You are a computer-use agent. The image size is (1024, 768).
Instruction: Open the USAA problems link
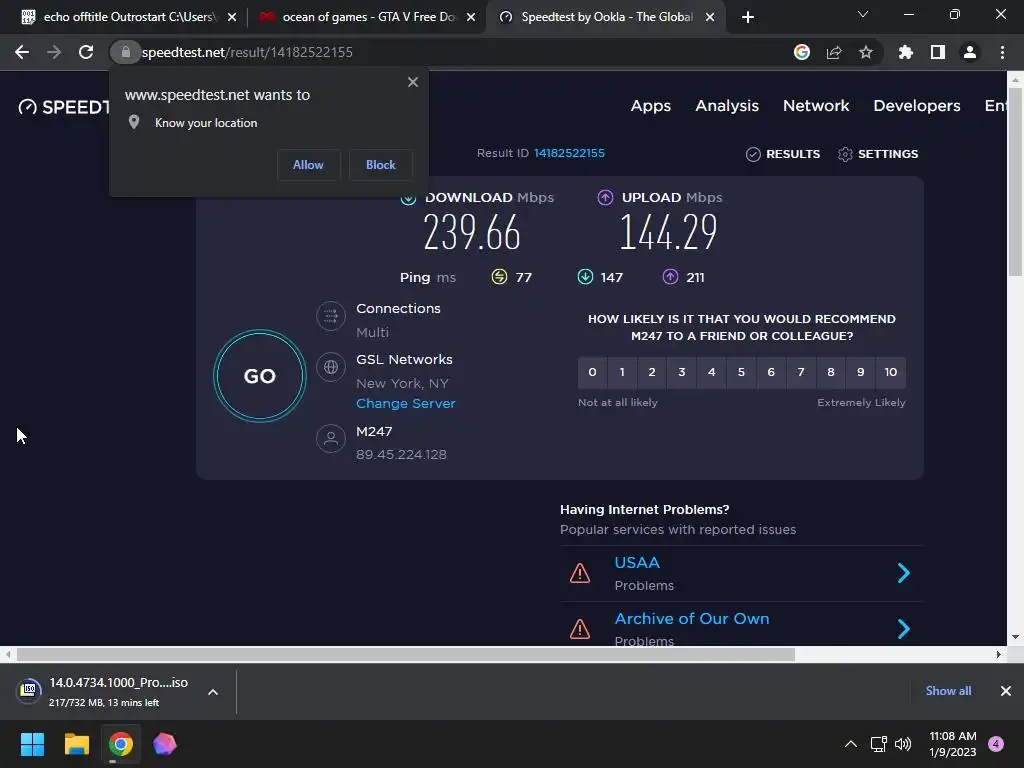(637, 562)
